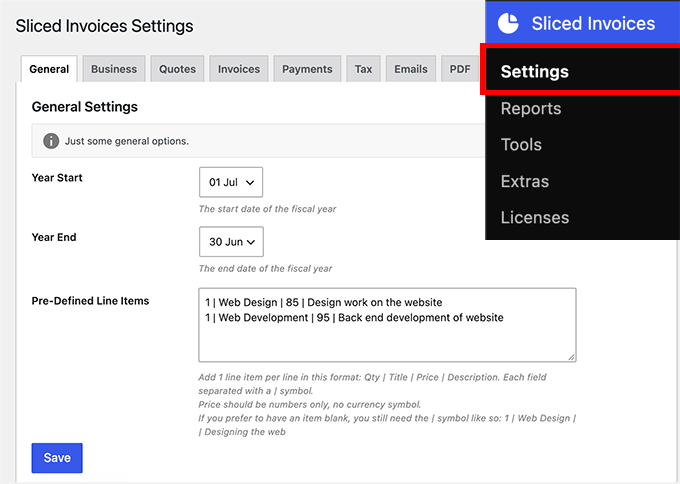Image resolution: width=680 pixels, height=484 pixels.
Task: Click 'If you prefer to have an item blank' text
Action: pyautogui.click(x=387, y=425)
